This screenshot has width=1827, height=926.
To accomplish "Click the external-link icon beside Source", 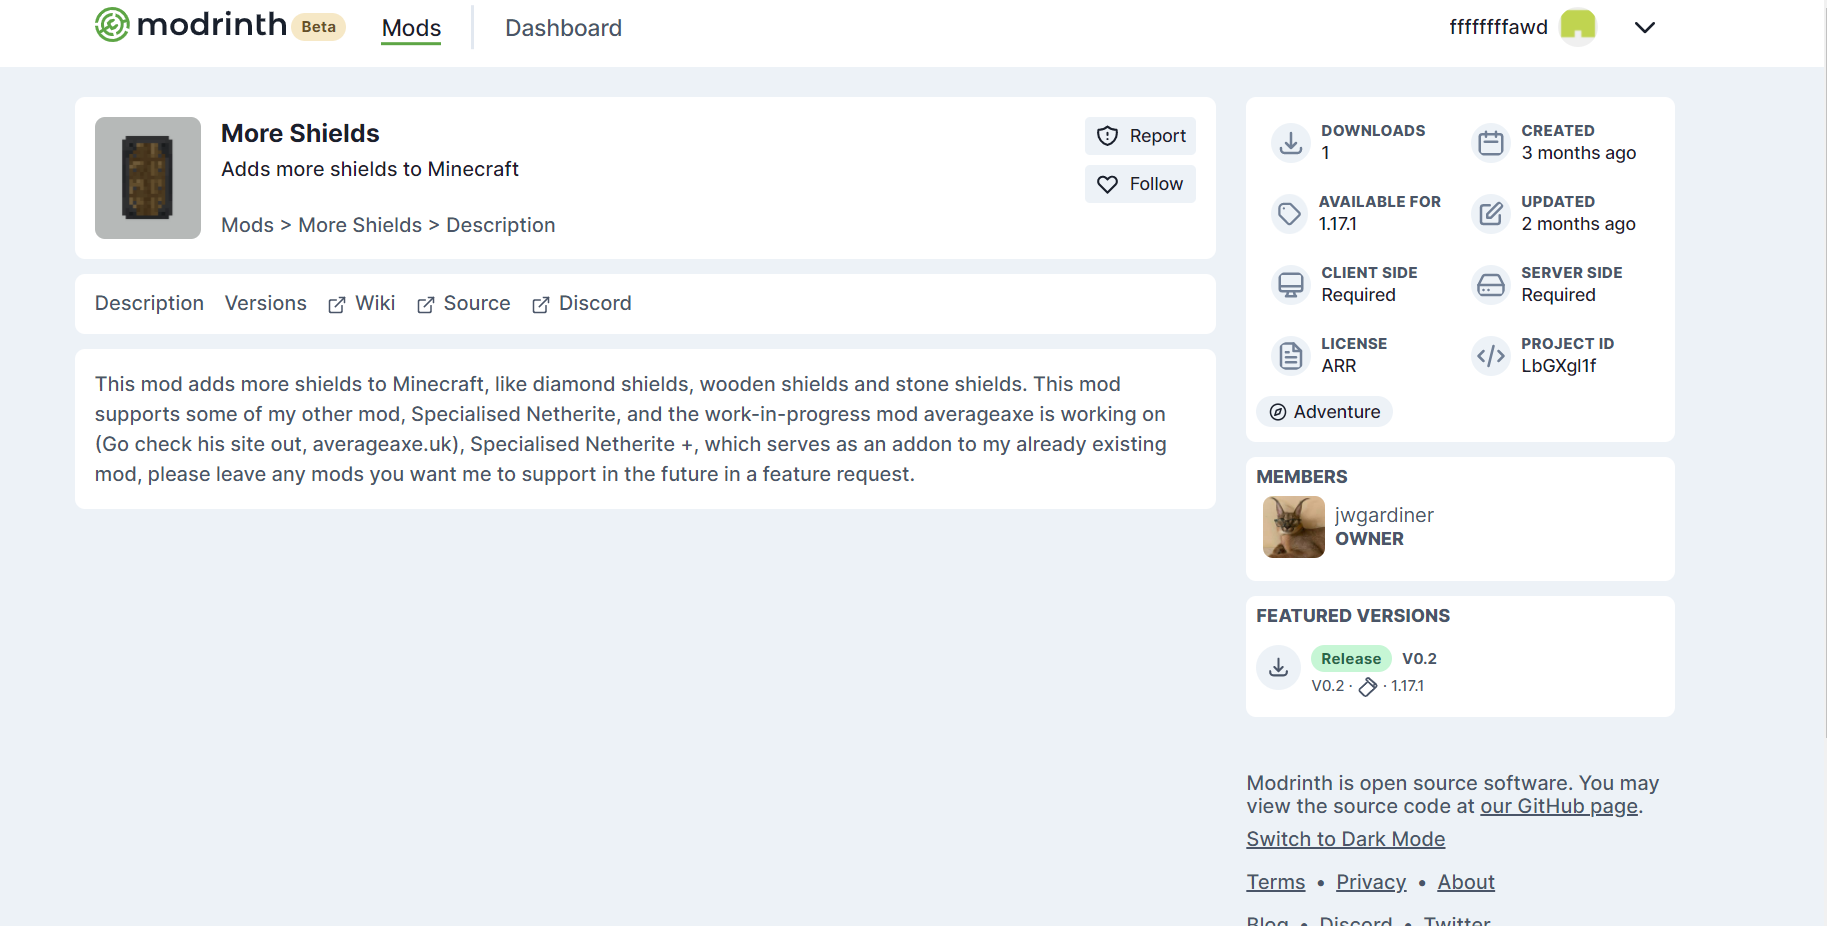I will pyautogui.click(x=425, y=304).
